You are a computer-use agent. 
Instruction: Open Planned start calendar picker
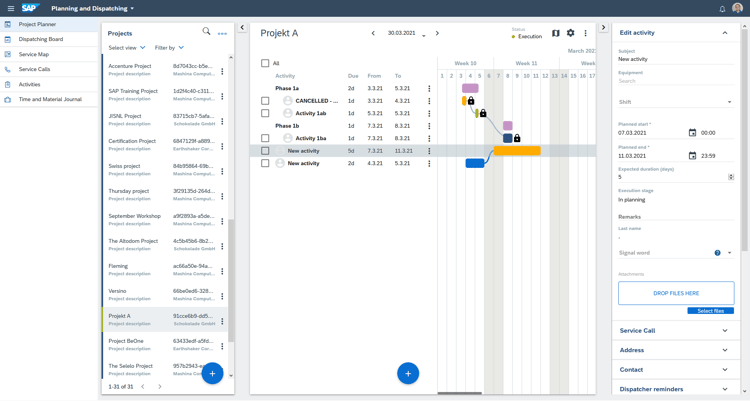click(692, 133)
